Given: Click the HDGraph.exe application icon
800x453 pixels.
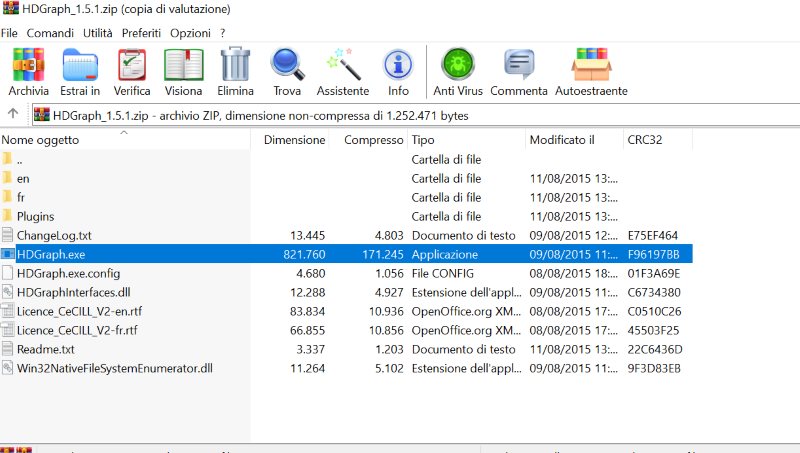Looking at the screenshot, I should pos(8,254).
